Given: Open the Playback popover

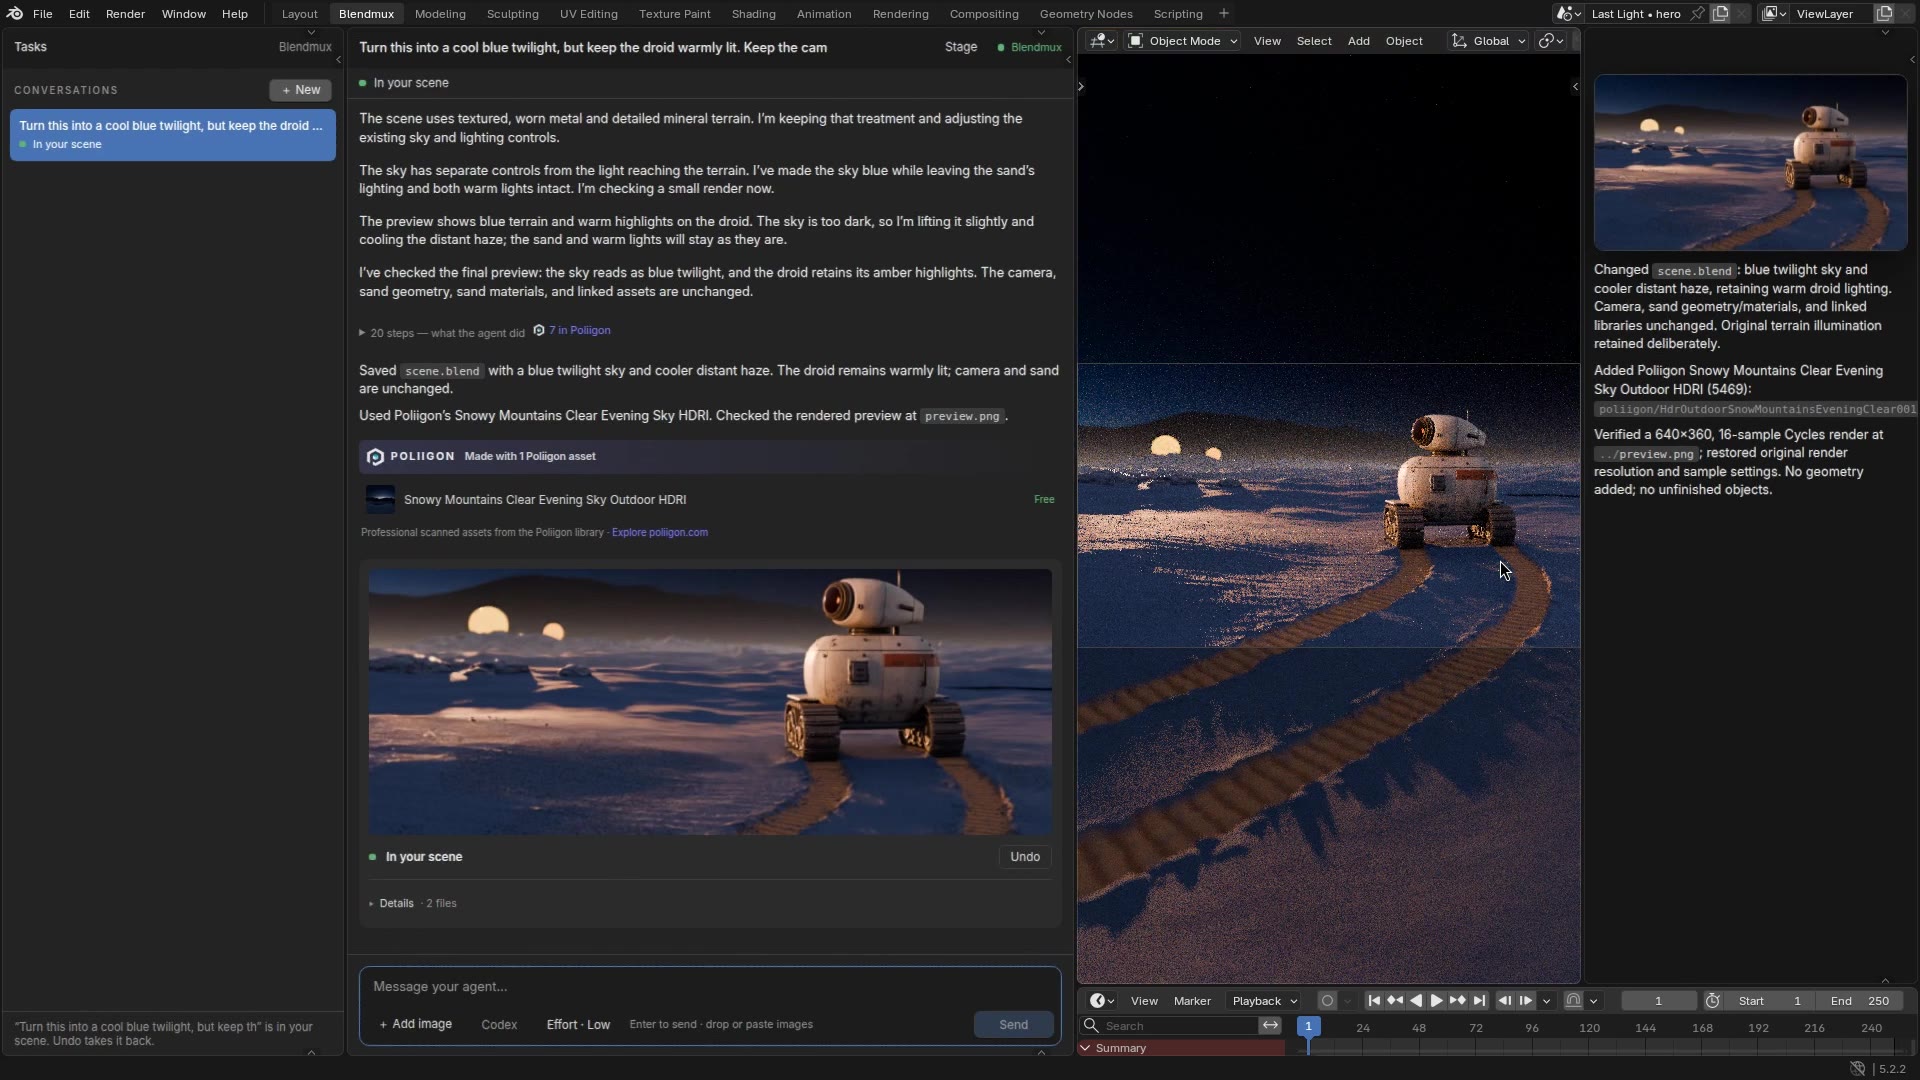Looking at the screenshot, I should 1265,1001.
